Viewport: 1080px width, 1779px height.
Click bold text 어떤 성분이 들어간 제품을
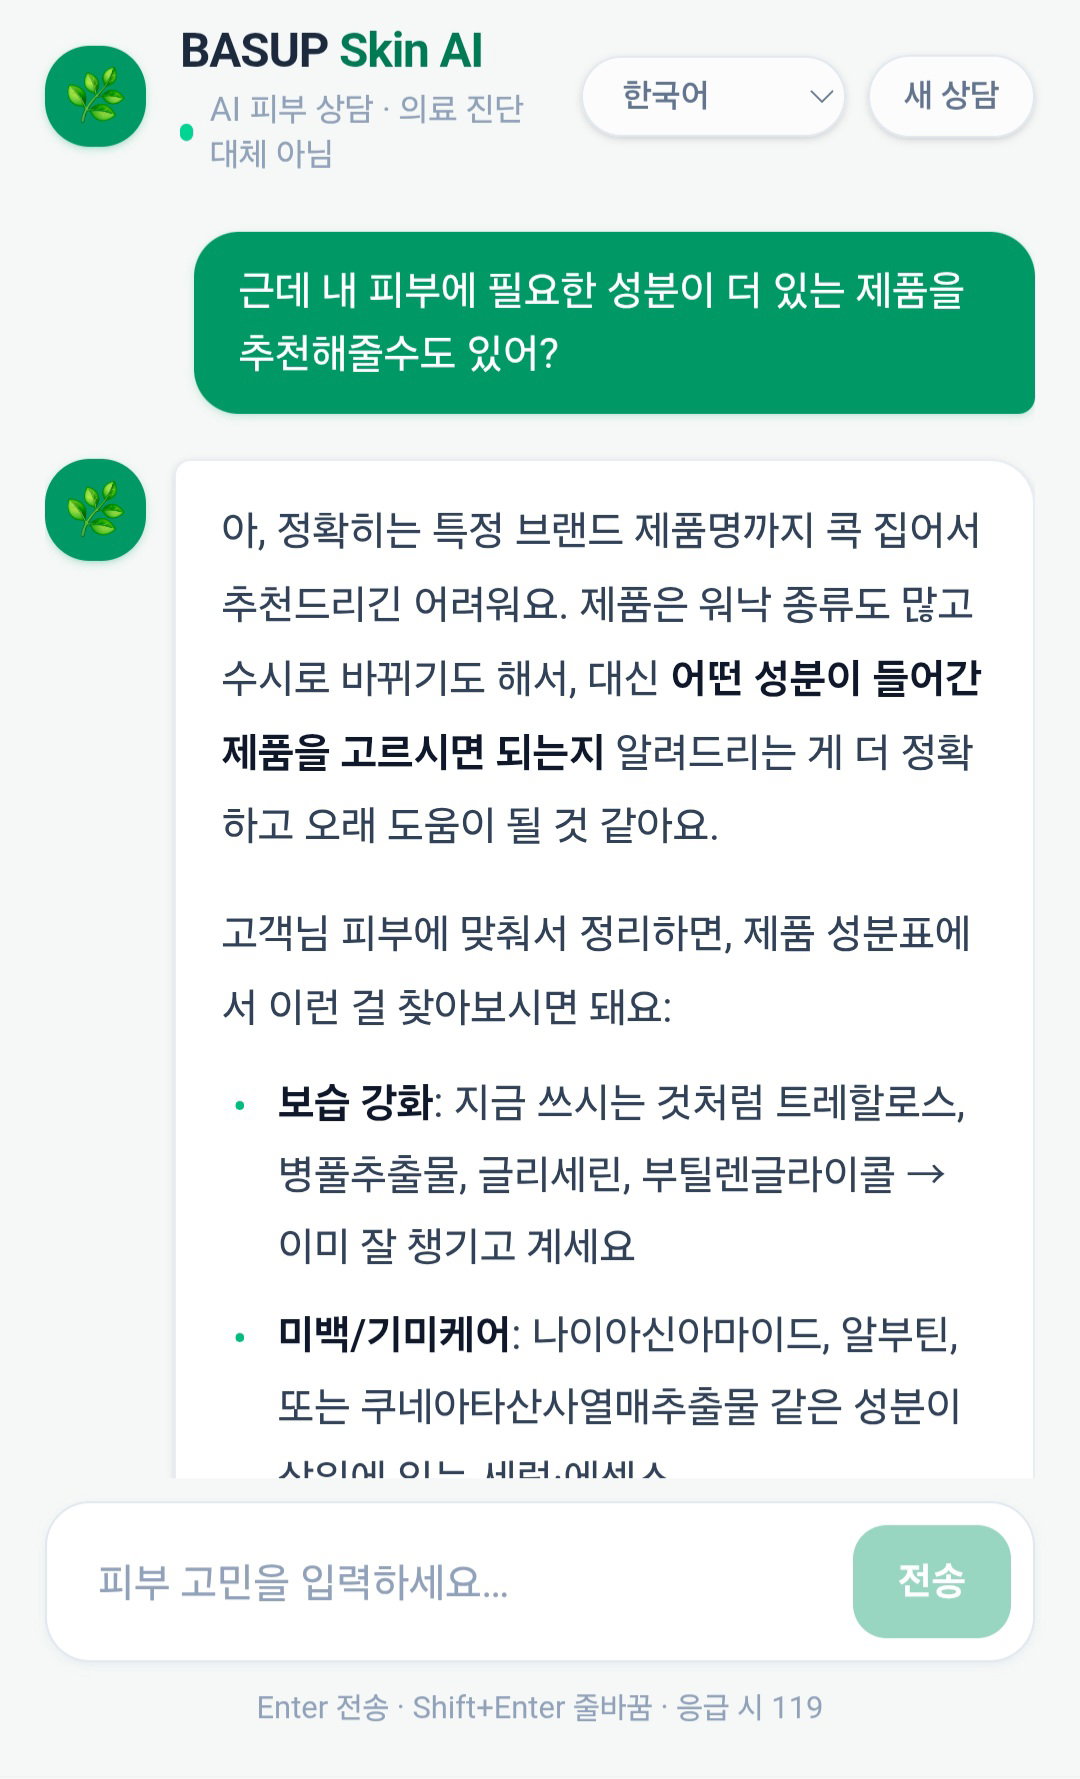point(601,714)
